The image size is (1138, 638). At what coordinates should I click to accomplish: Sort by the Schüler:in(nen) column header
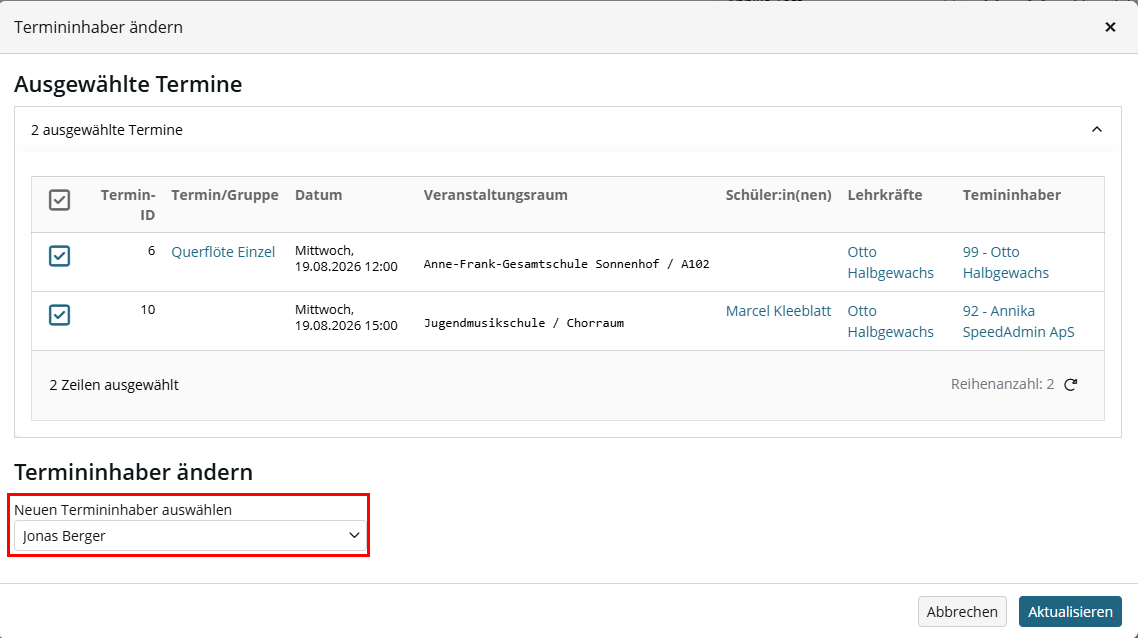[x=778, y=195]
